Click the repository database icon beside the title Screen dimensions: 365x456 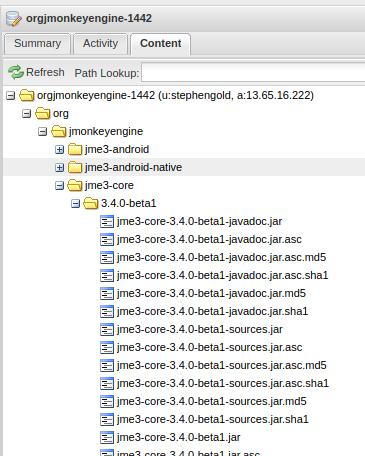pyautogui.click(x=14, y=18)
